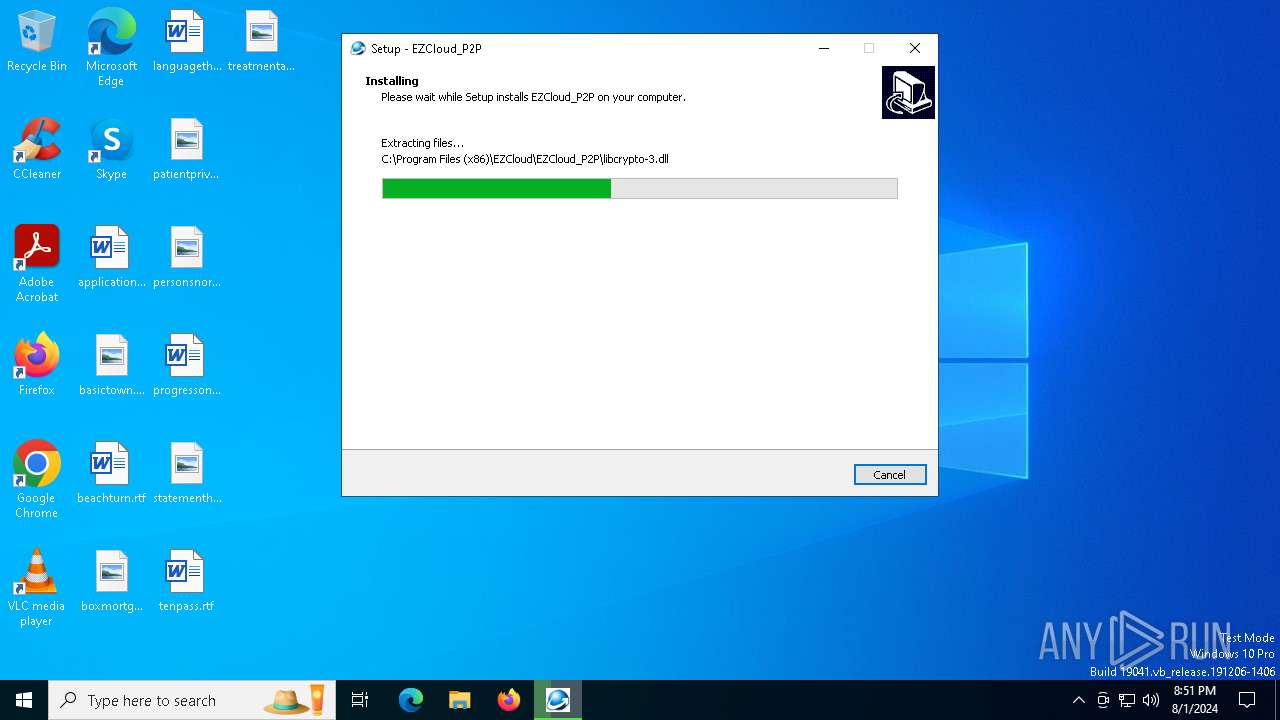Image resolution: width=1280 pixels, height=720 pixels.
Task: Open the volume control tray icon
Action: (x=1151, y=700)
